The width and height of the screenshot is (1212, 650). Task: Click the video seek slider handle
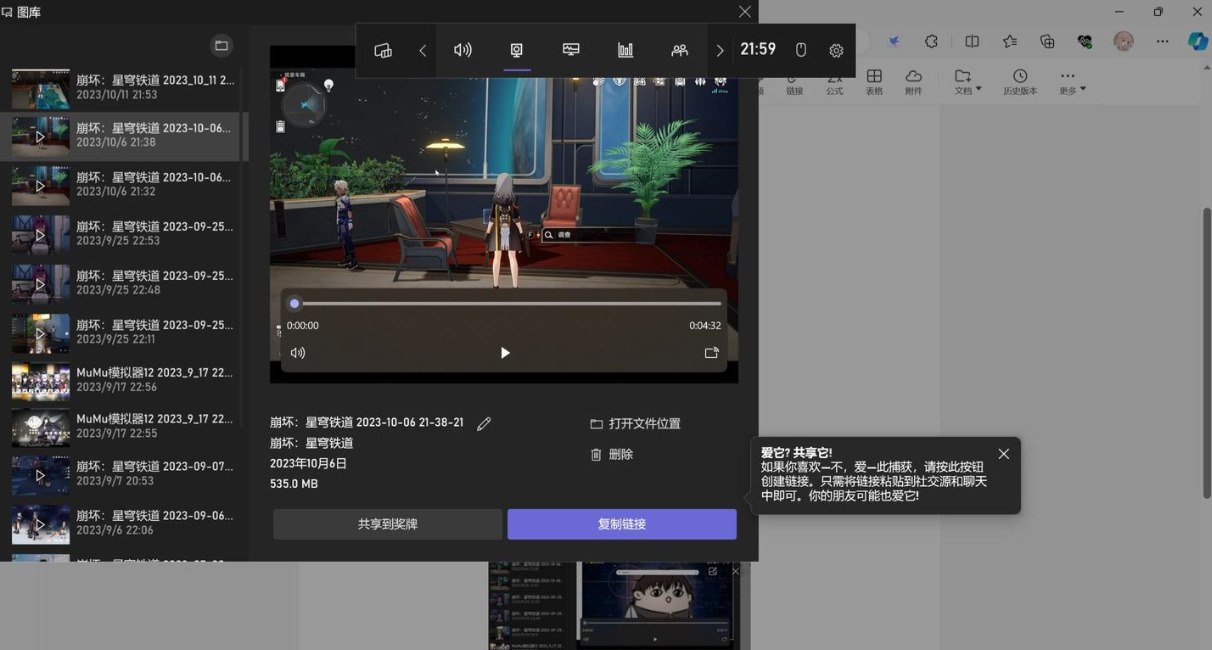[294, 303]
